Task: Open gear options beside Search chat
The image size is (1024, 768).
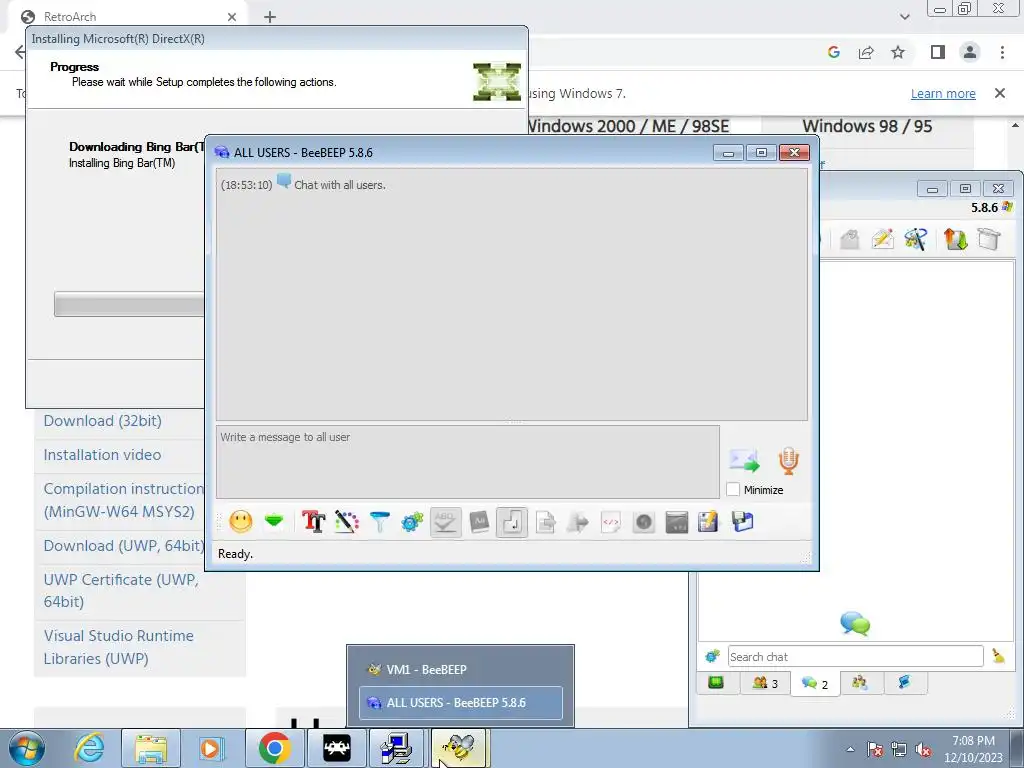Action: click(712, 656)
